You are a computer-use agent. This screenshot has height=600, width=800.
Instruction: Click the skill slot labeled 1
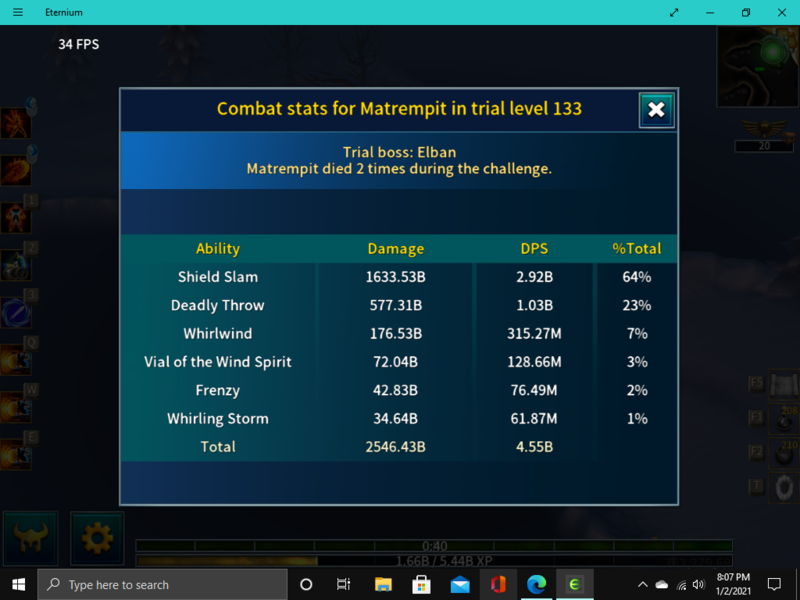(x=16, y=218)
